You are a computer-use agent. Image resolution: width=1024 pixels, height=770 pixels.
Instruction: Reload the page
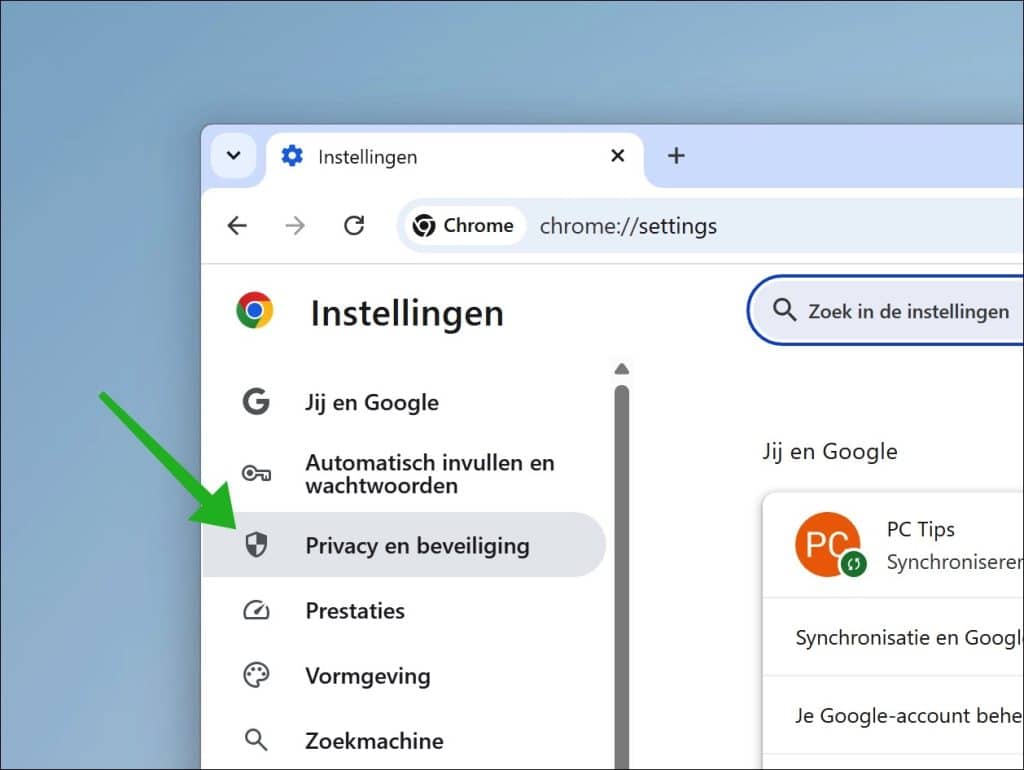pos(354,226)
